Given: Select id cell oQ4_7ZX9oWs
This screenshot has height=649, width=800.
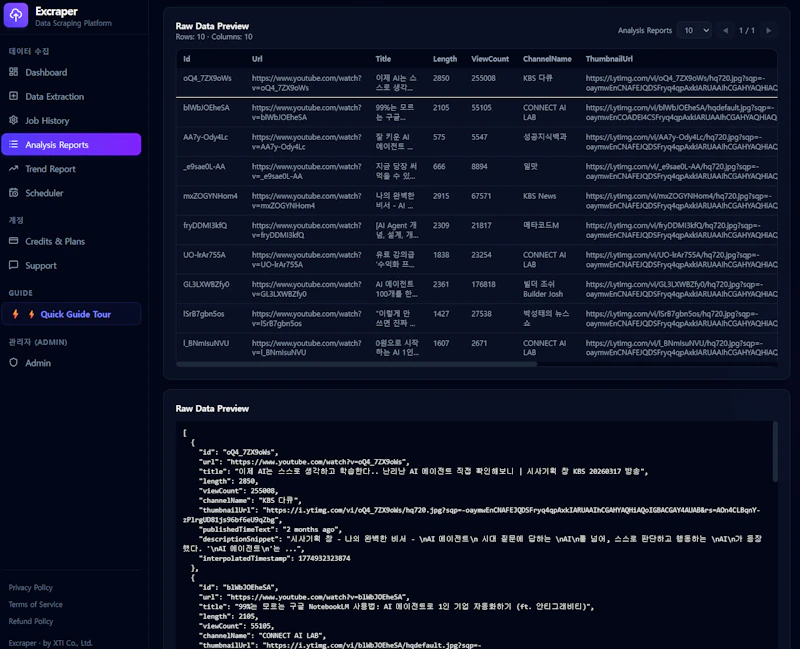Looking at the screenshot, I should click(x=207, y=78).
